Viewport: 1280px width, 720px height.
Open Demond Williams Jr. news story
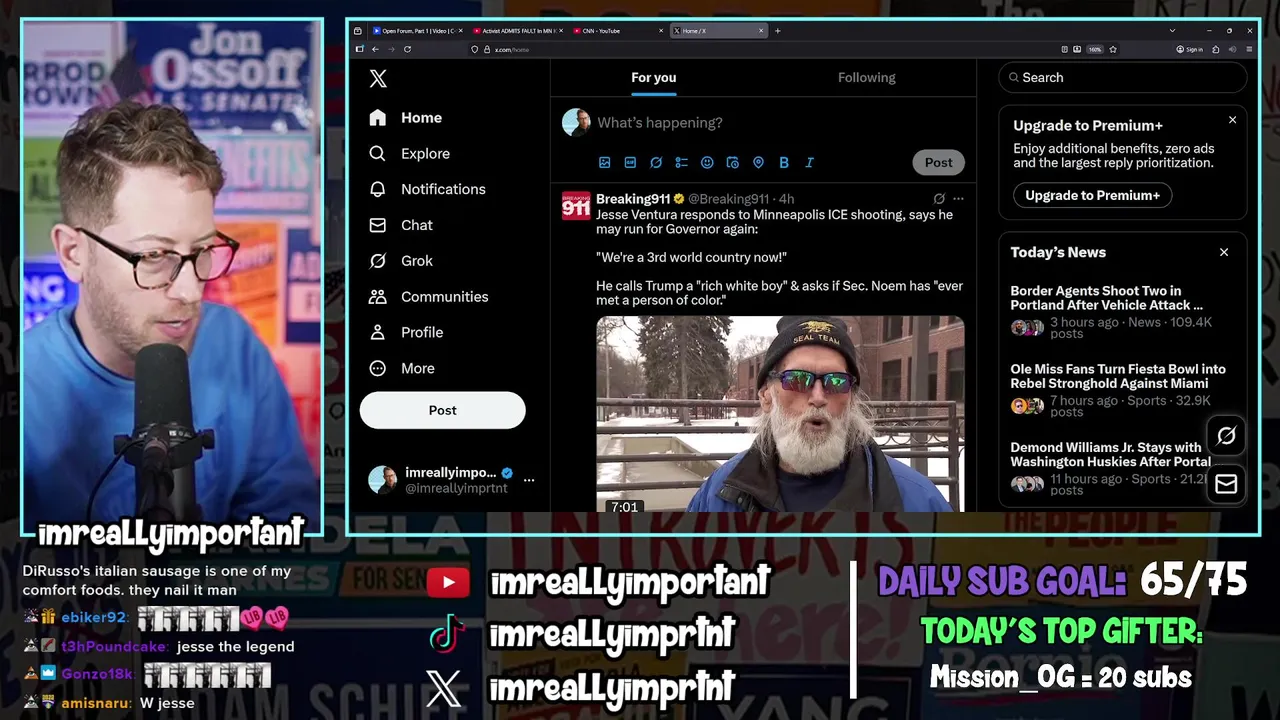[1110, 470]
